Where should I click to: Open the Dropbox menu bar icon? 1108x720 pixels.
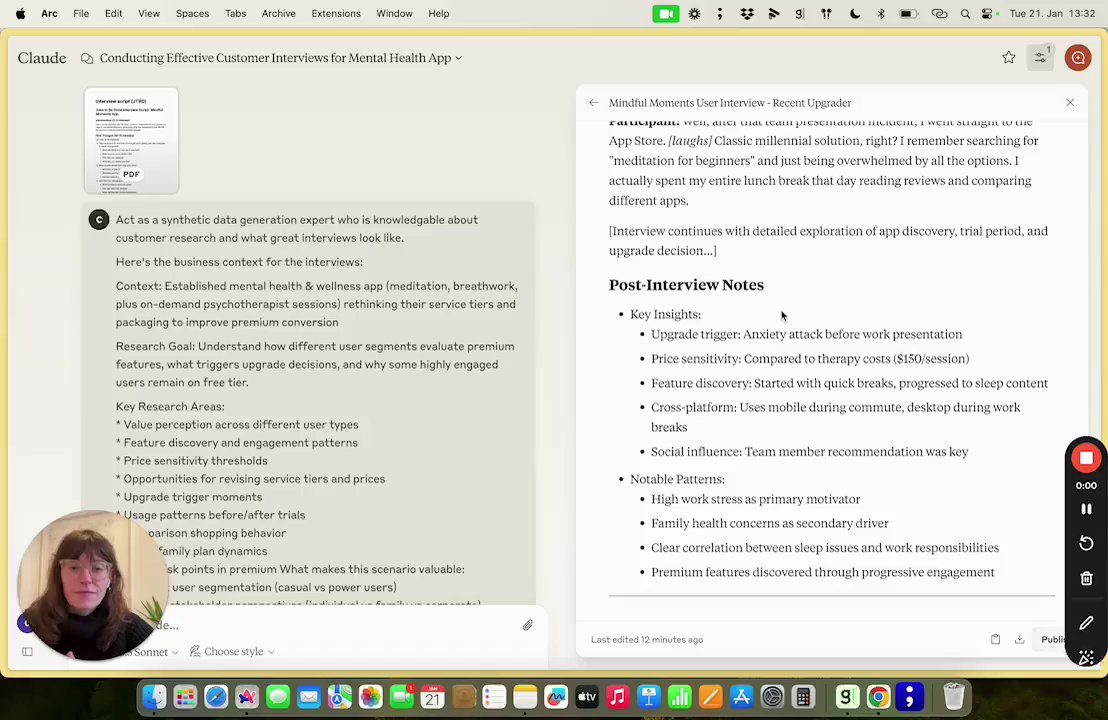tap(747, 13)
